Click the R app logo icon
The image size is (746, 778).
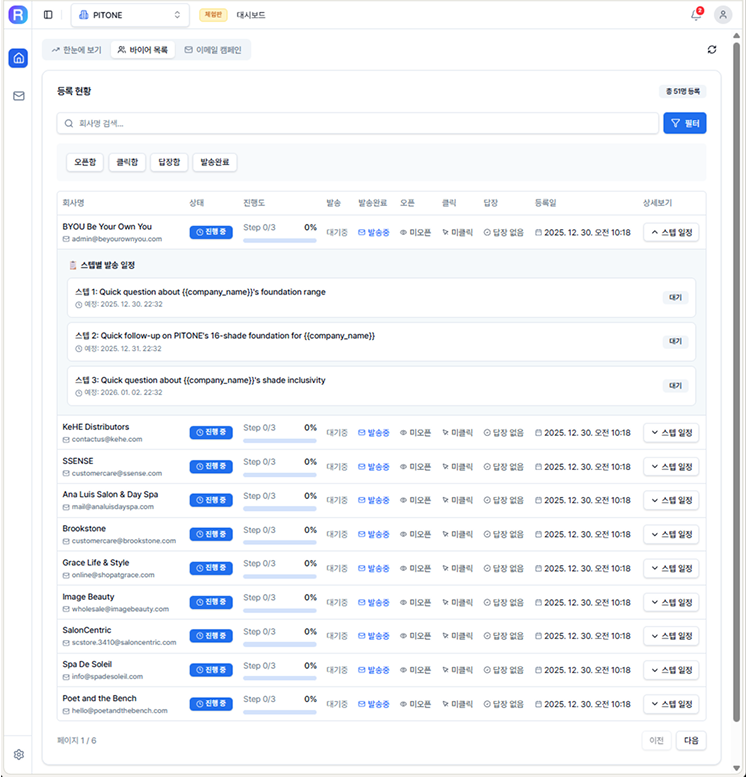[18, 15]
